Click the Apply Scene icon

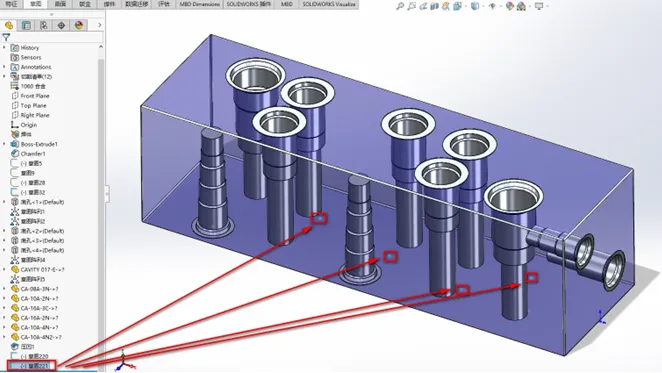point(521,6)
